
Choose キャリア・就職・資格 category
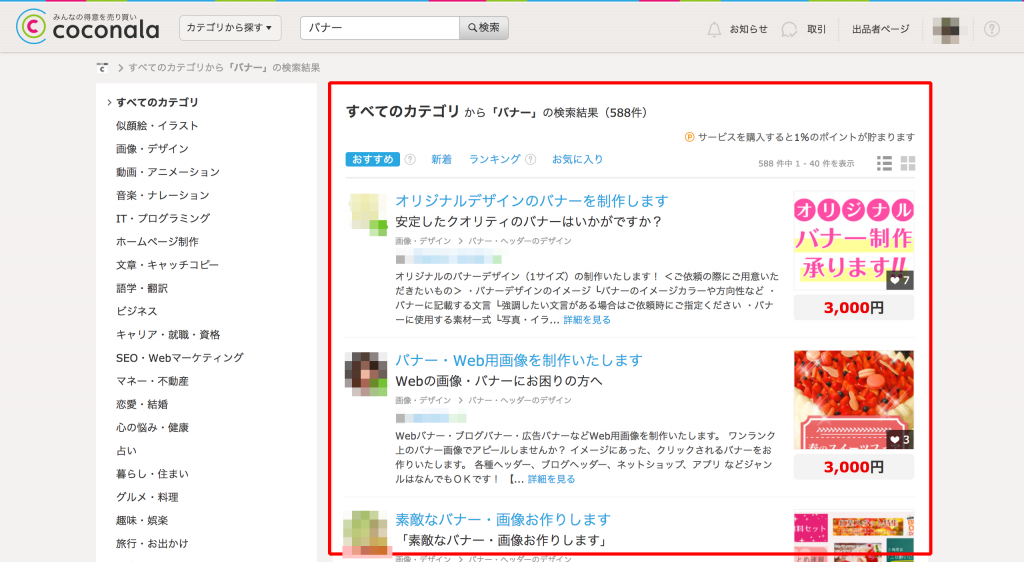168,335
